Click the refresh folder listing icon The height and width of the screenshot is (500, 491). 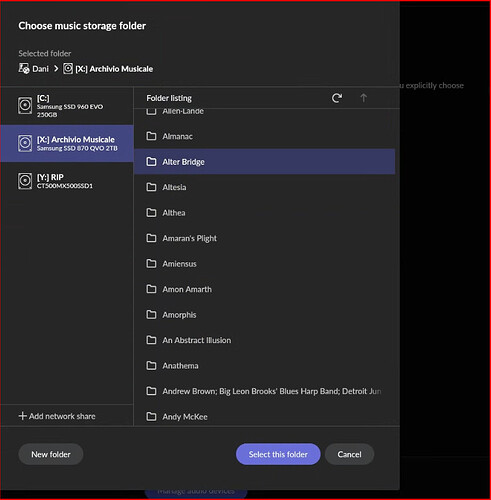click(x=337, y=98)
